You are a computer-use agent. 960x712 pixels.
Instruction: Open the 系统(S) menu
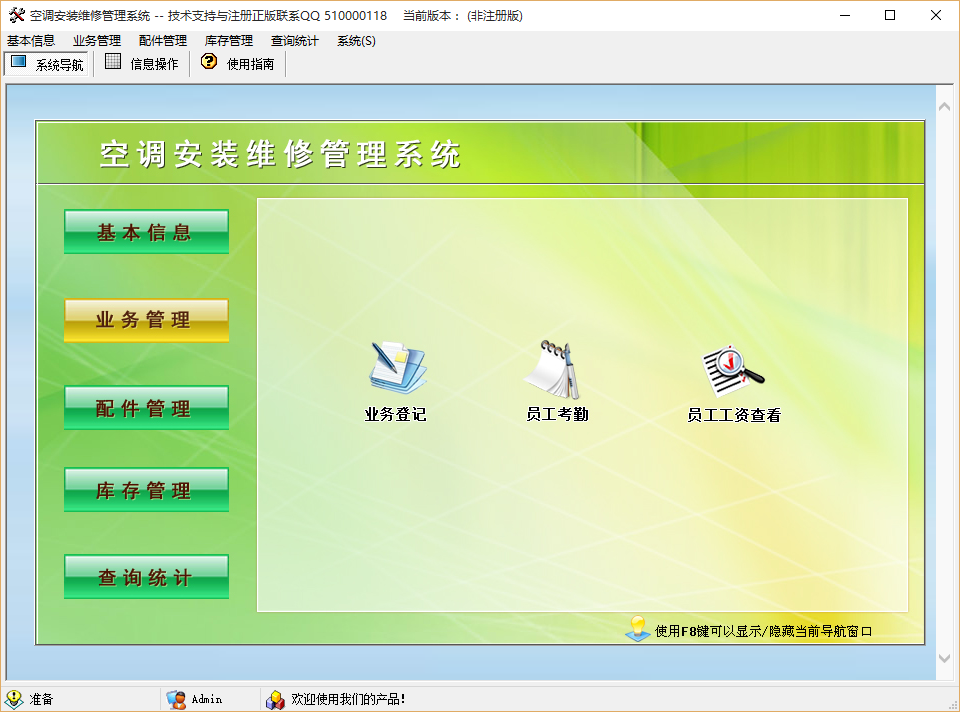(x=356, y=41)
